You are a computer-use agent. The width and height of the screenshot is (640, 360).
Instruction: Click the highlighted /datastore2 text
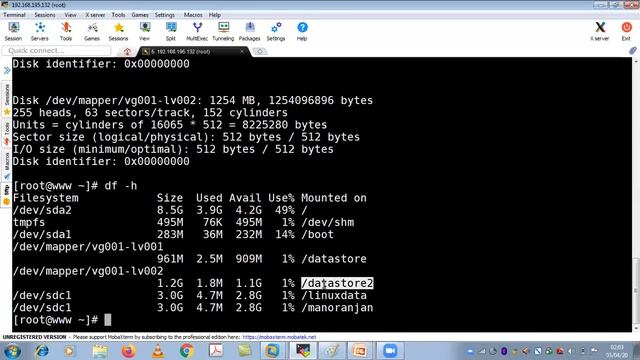pyautogui.click(x=337, y=283)
